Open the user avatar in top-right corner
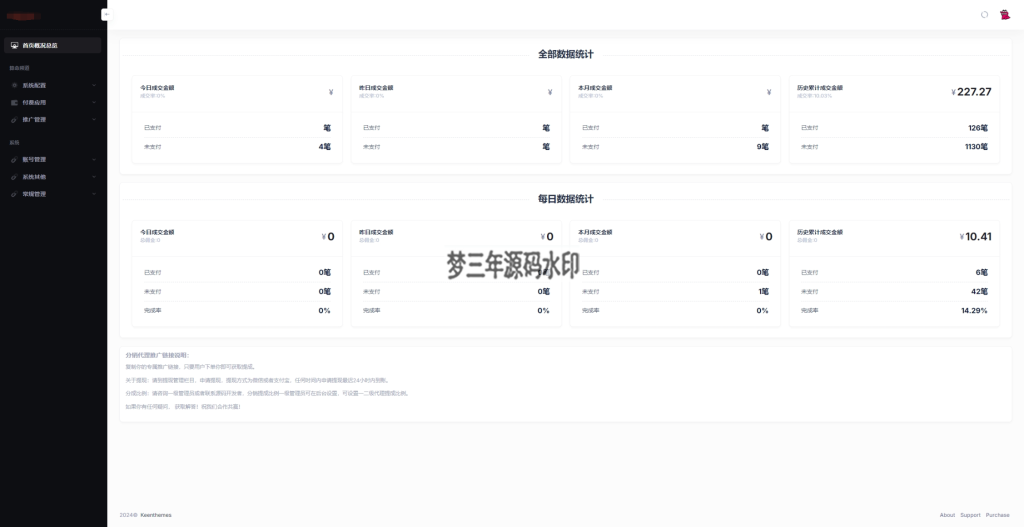 [1004, 14]
